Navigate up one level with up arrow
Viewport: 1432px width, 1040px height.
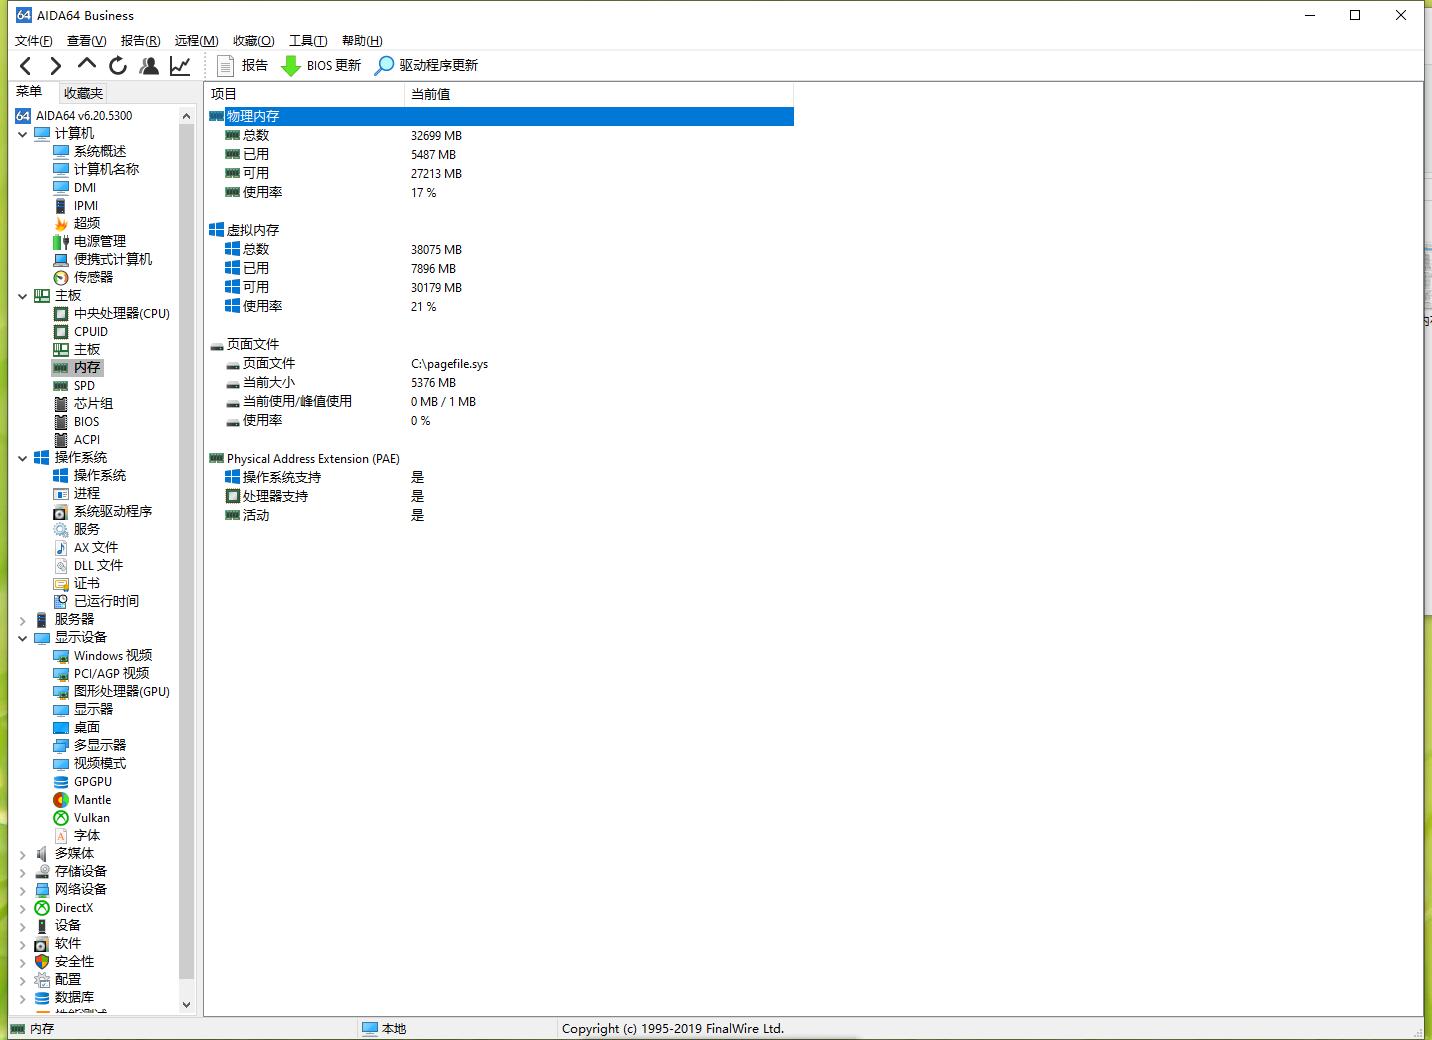coord(87,65)
